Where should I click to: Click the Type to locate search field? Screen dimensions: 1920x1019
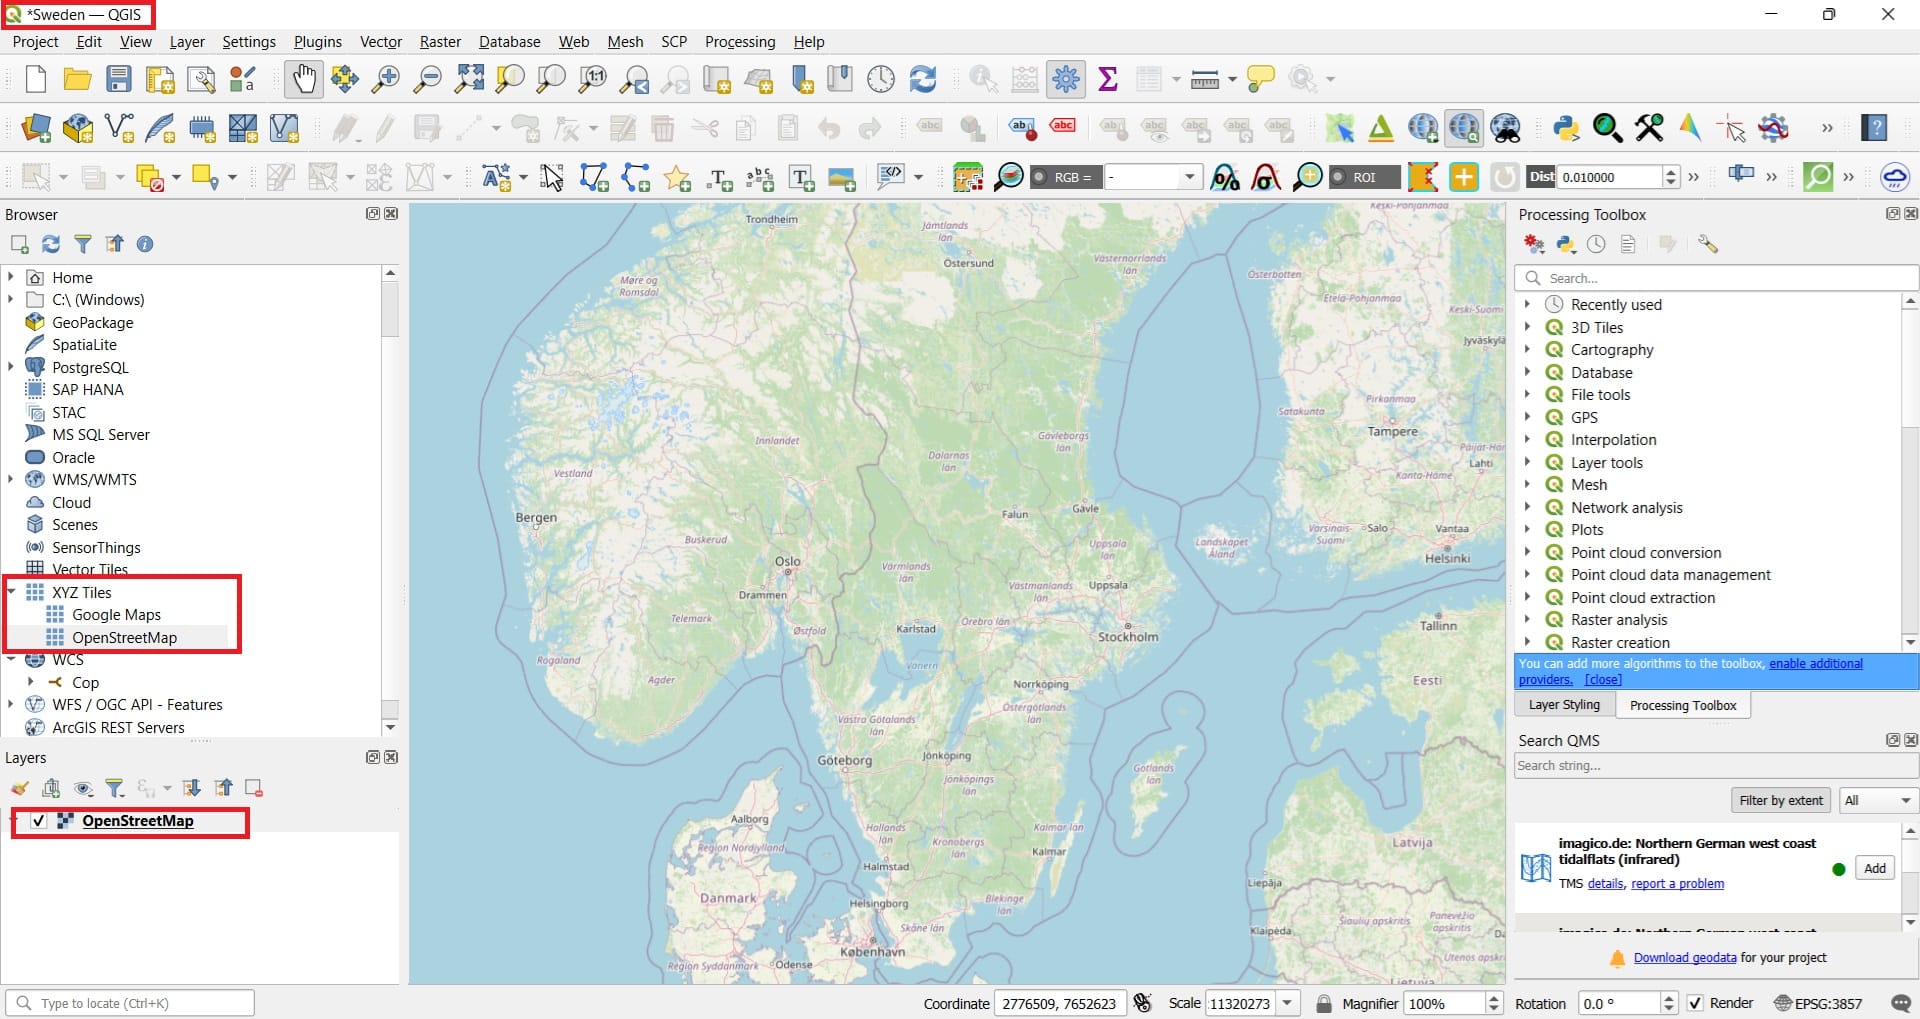pos(131,1003)
